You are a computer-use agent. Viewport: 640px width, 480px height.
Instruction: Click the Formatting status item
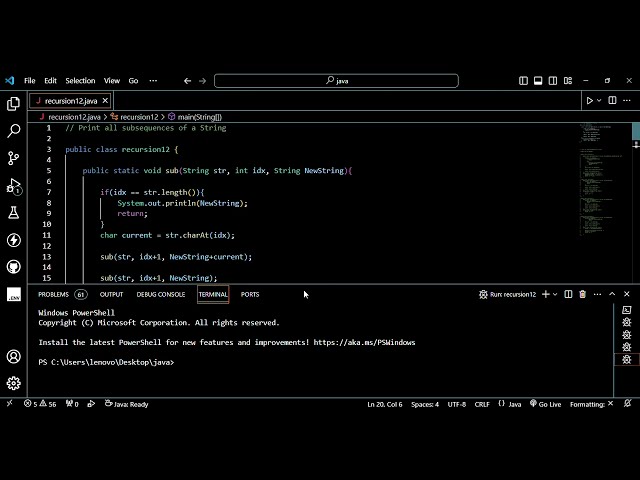(x=591, y=404)
